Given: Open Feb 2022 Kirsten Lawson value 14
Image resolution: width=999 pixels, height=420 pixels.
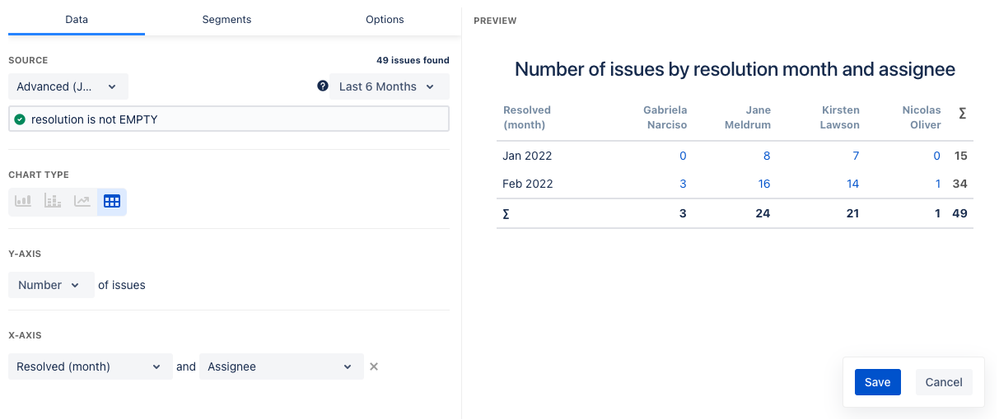Looking at the screenshot, I should point(852,184).
